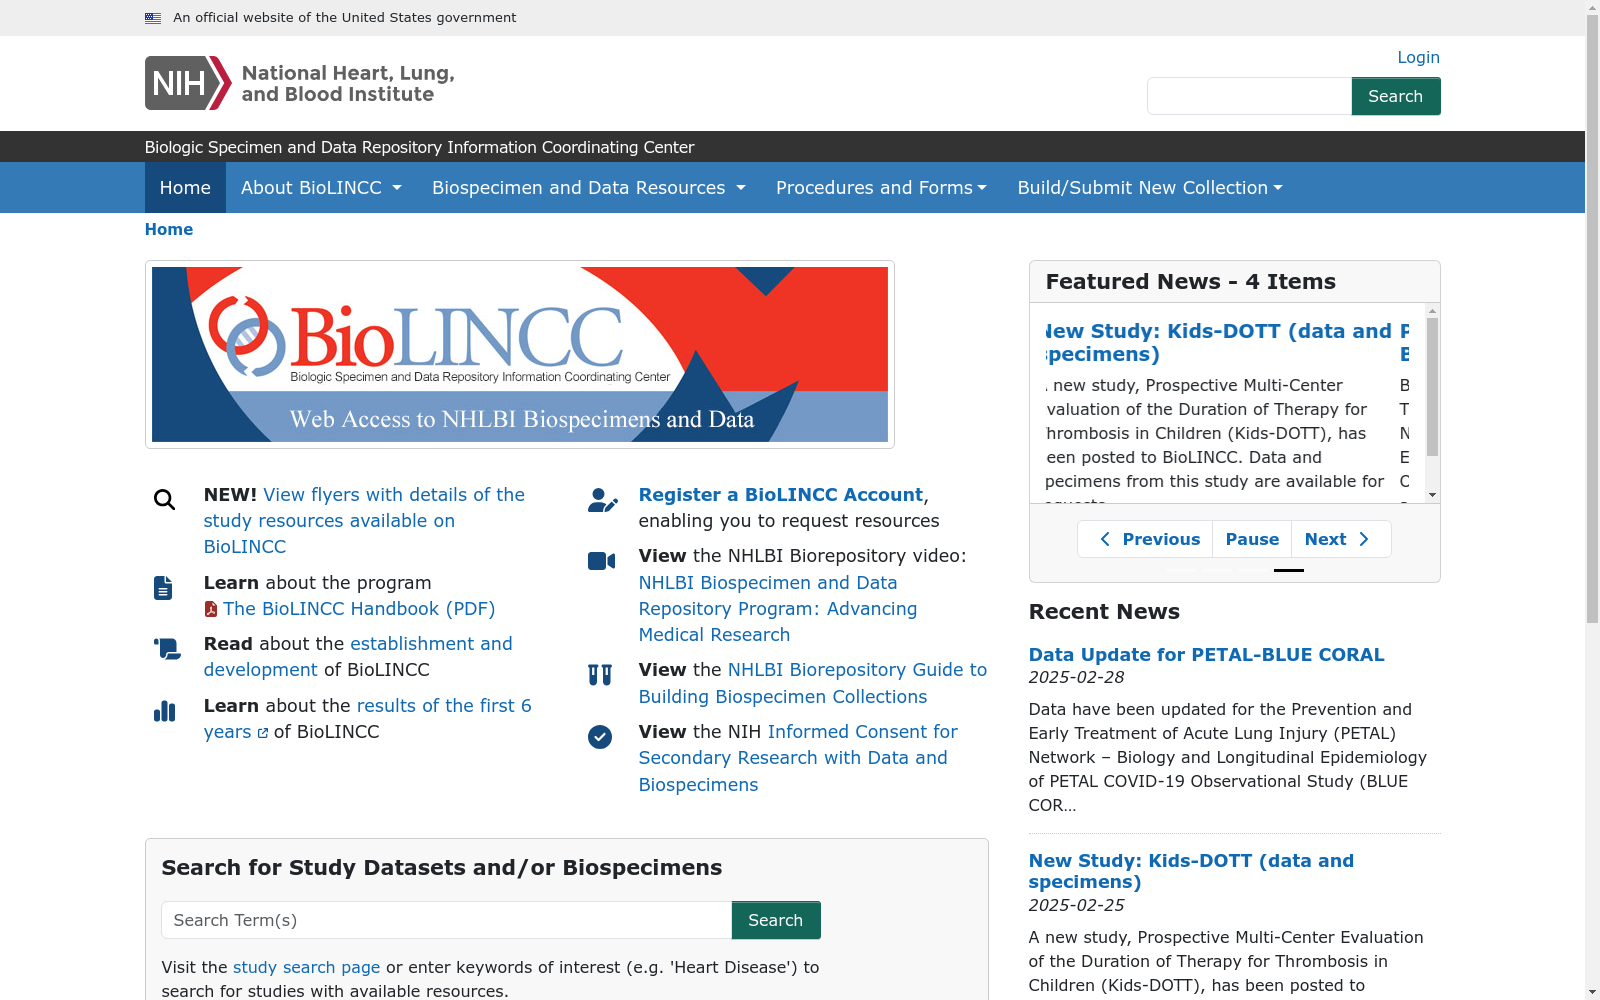This screenshot has height=1000, width=1600.
Task: Click the page vertical scrollbar thumb
Action: coord(1592,320)
